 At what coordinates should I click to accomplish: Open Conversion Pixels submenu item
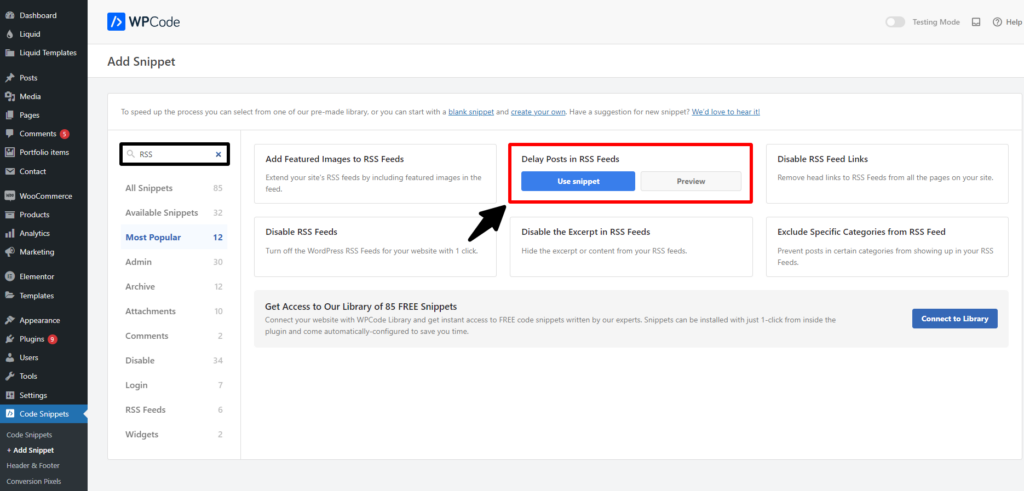tap(34, 481)
